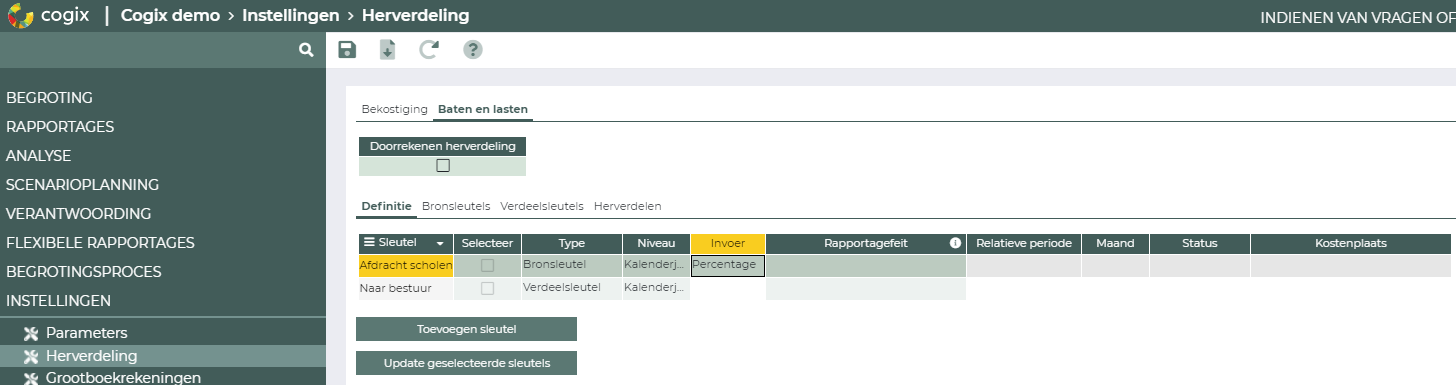Click the Selecteer column header
1456x385 pixels.
487,243
